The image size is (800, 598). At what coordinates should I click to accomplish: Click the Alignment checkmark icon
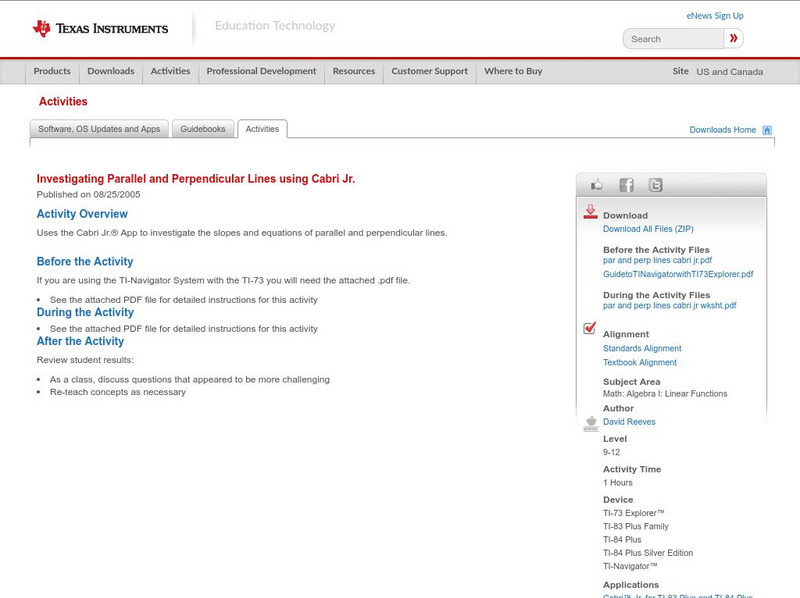(x=590, y=328)
